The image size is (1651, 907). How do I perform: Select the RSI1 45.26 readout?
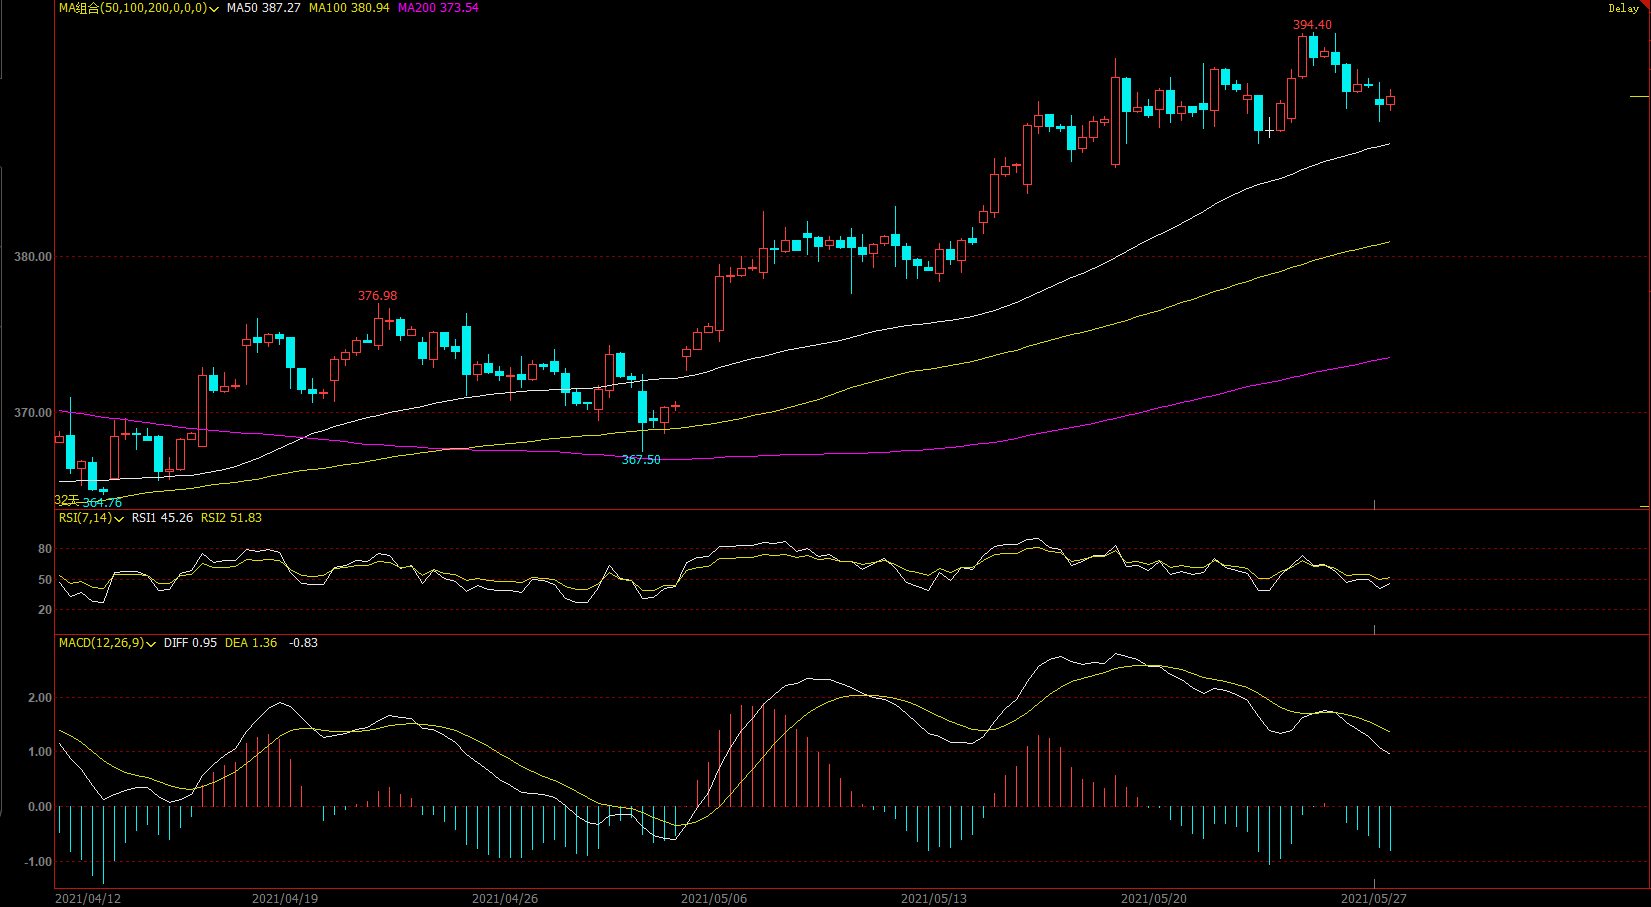pos(162,518)
